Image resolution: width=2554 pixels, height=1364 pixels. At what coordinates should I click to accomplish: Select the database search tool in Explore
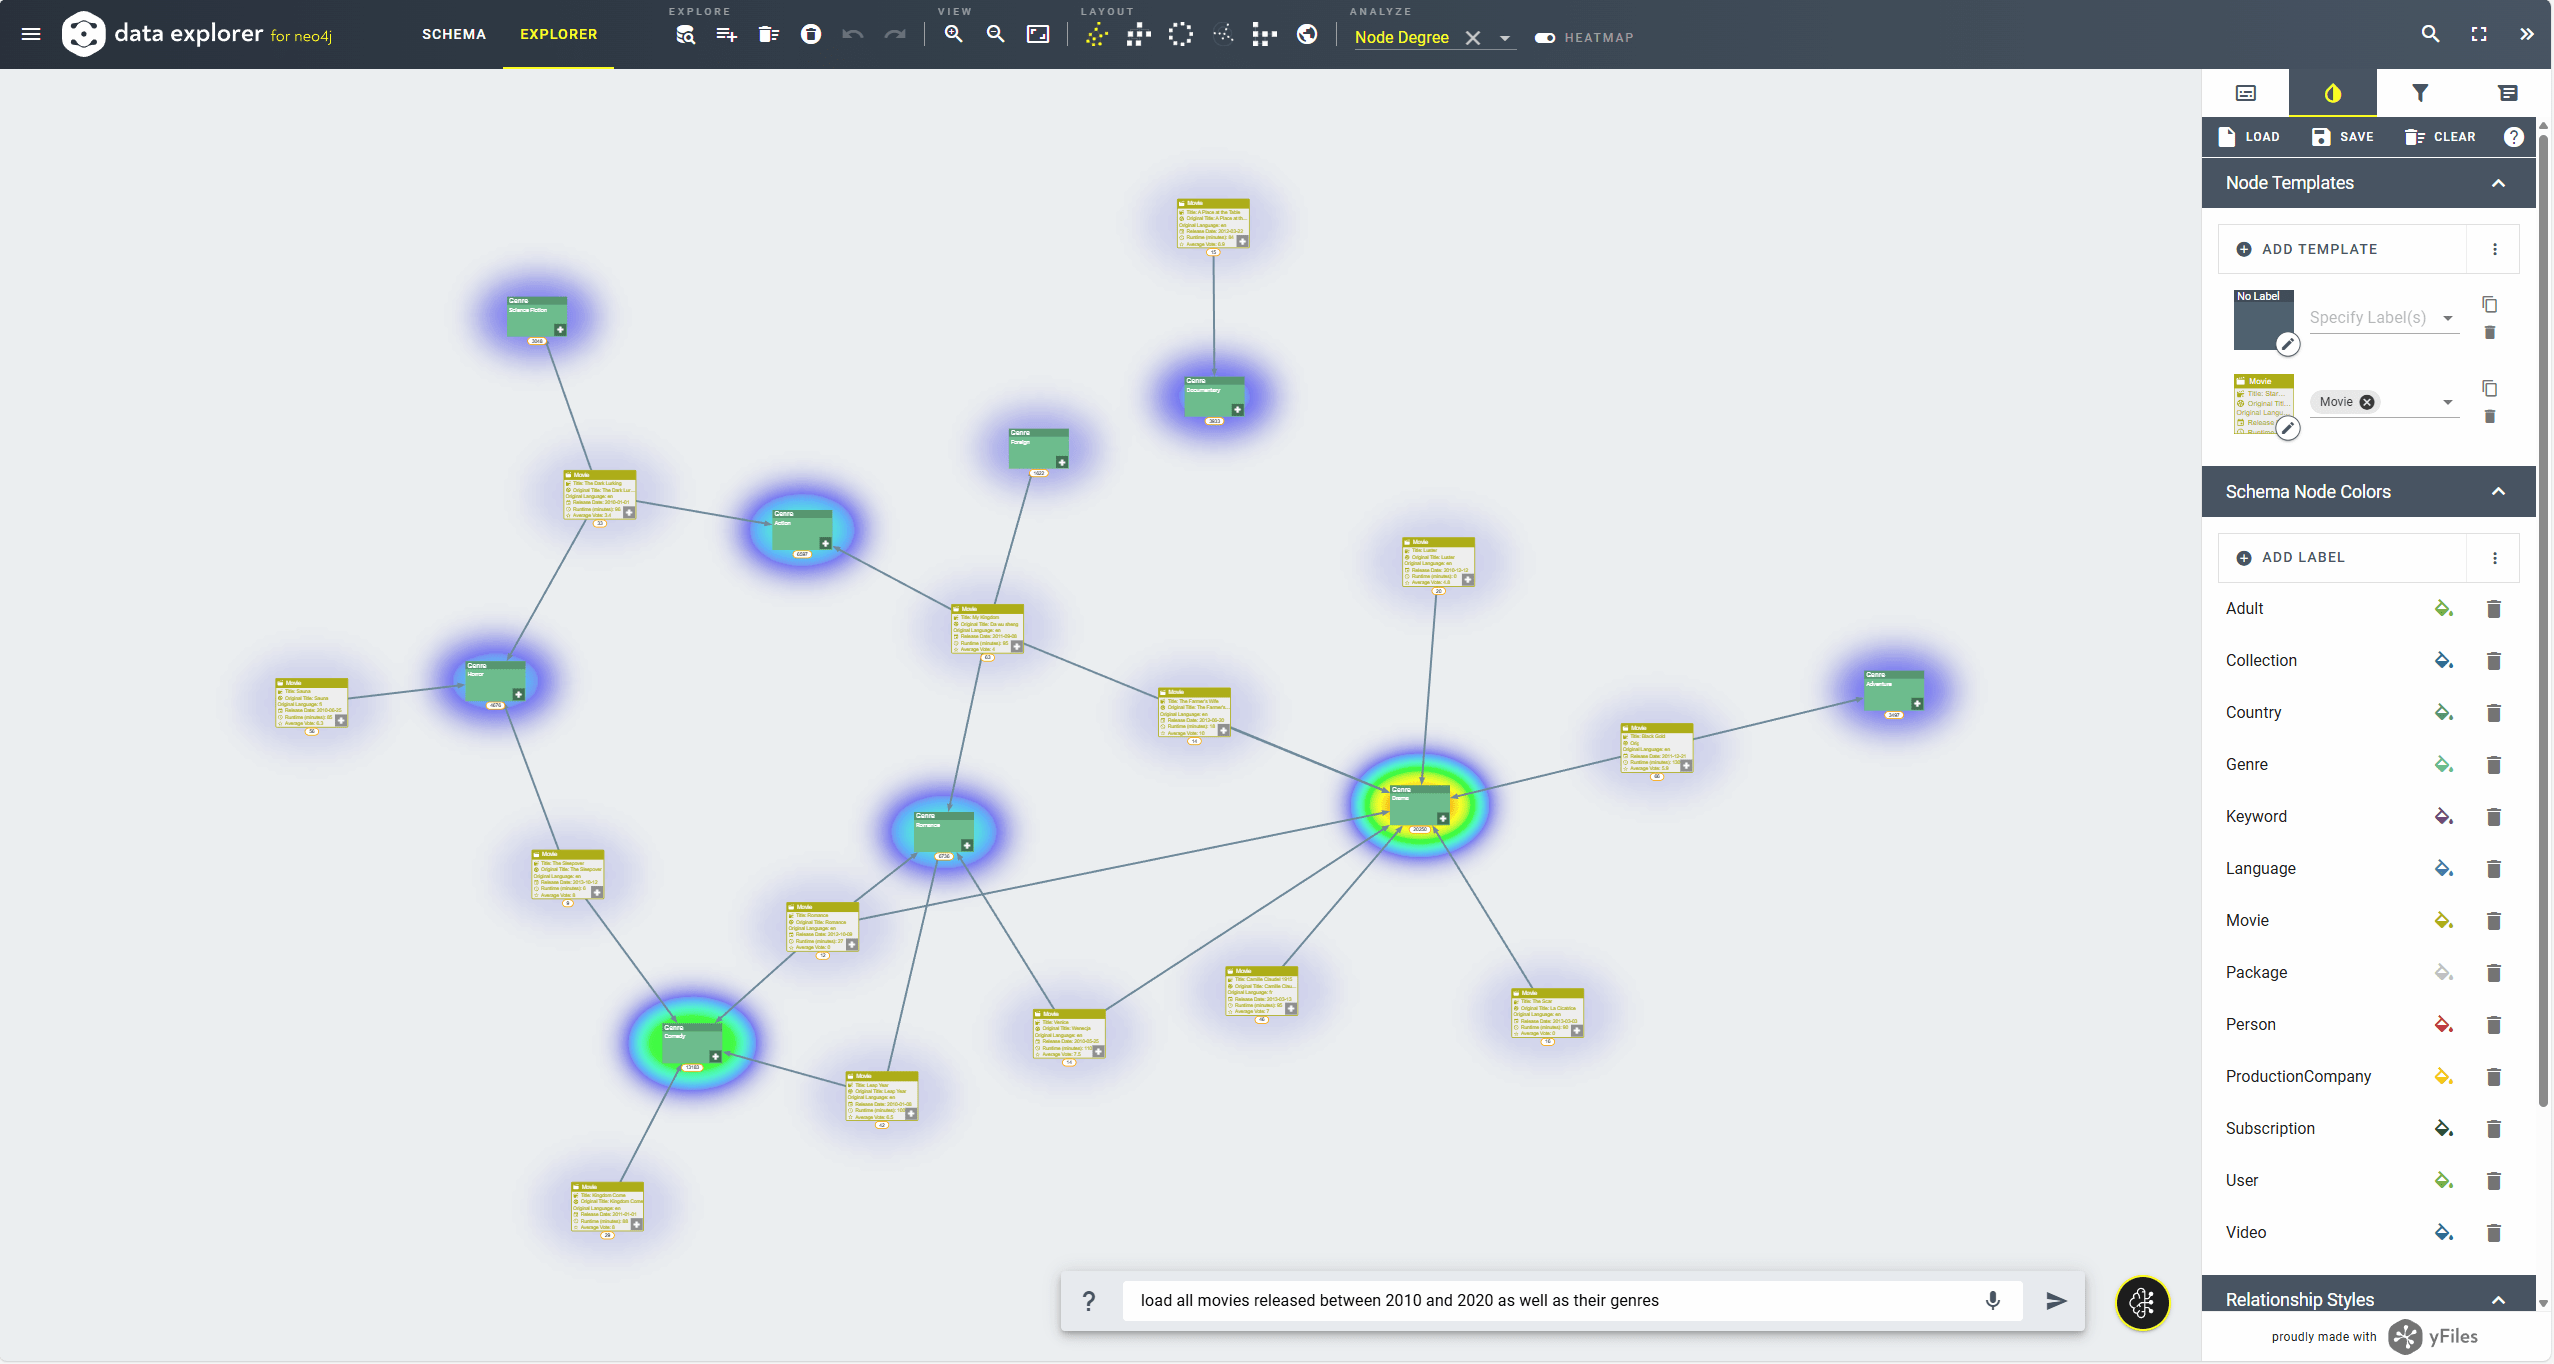(684, 33)
